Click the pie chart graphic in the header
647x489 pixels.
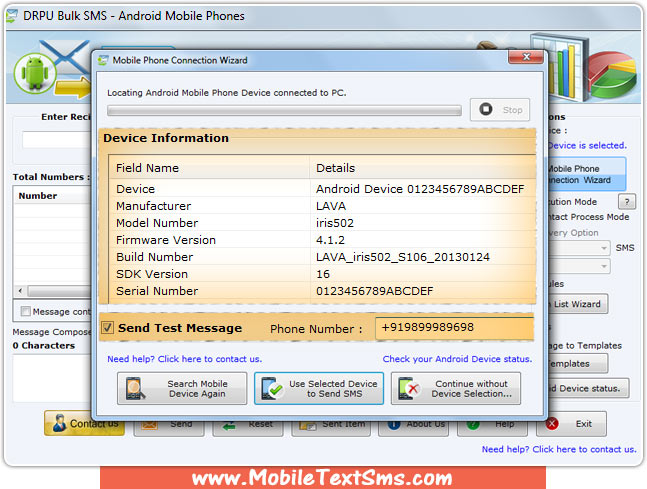tap(612, 75)
